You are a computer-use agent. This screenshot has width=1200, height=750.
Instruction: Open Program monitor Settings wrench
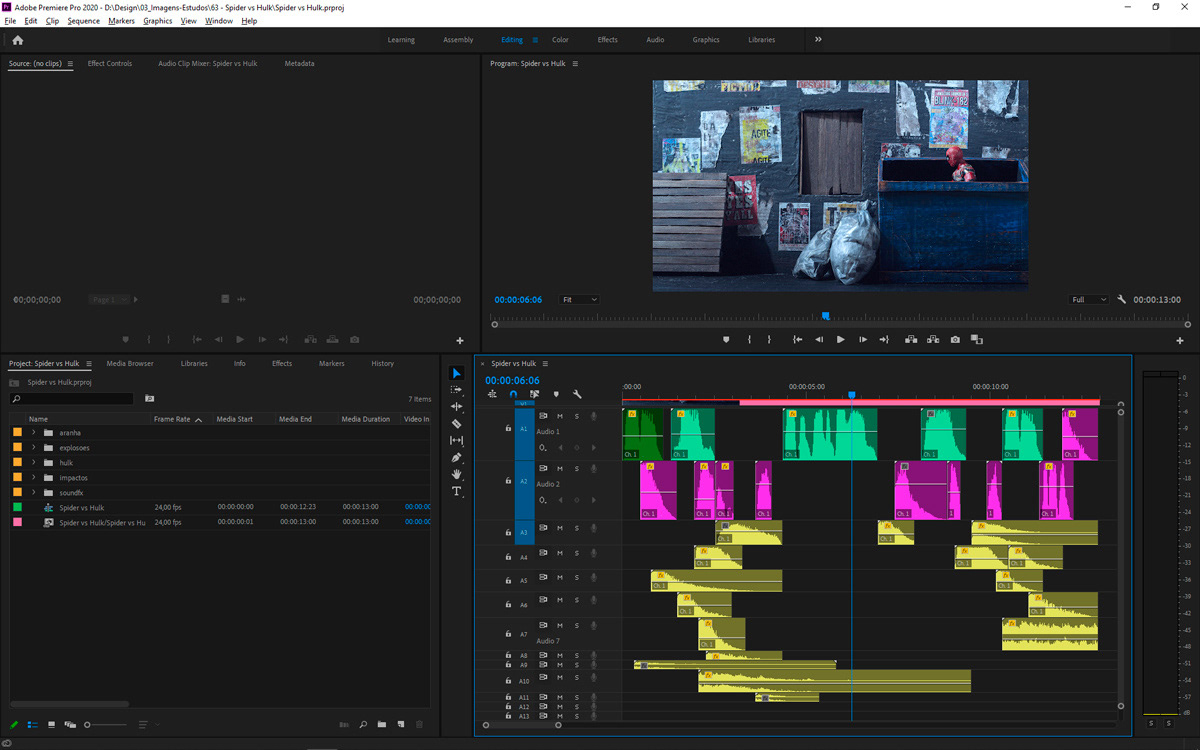tap(1122, 300)
